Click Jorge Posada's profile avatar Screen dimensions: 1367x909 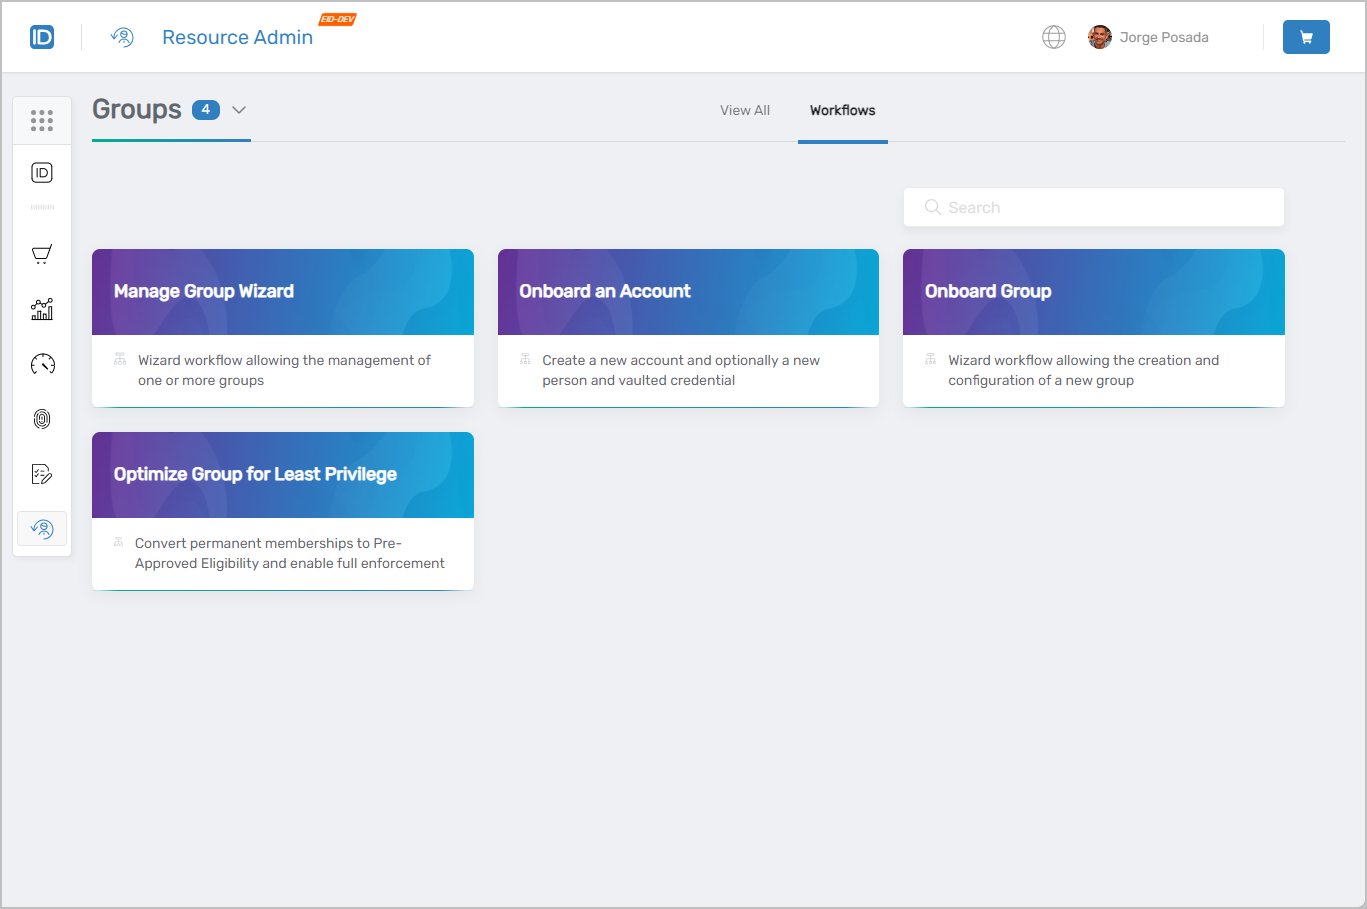(x=1099, y=36)
